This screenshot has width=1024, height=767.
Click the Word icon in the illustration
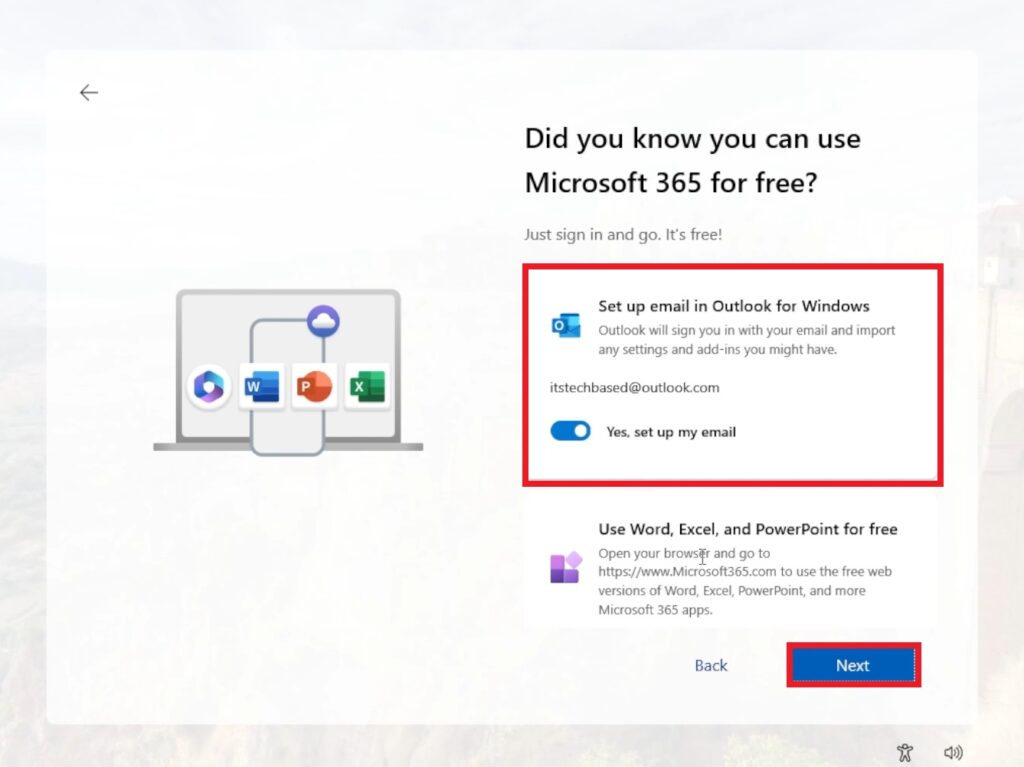[x=261, y=386]
